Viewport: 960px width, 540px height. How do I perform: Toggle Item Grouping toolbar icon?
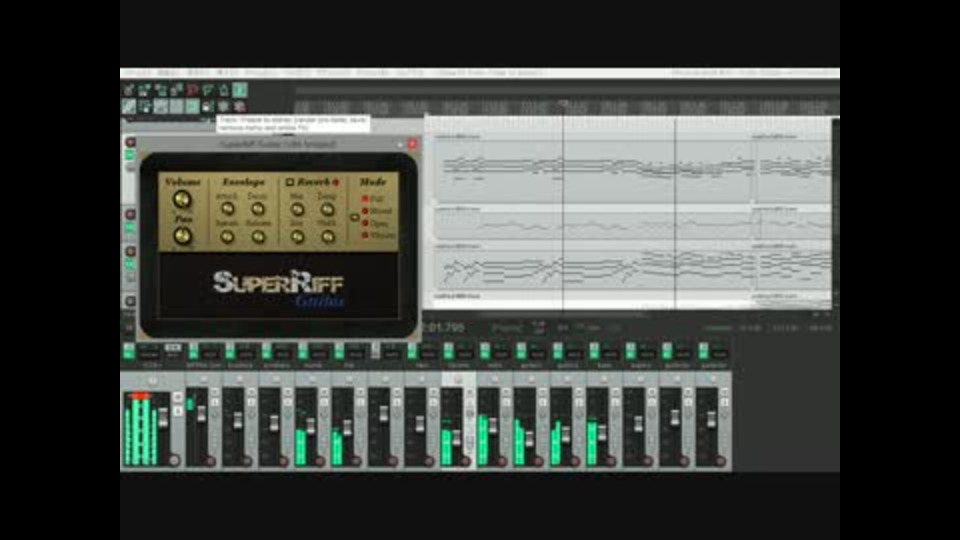[144, 107]
